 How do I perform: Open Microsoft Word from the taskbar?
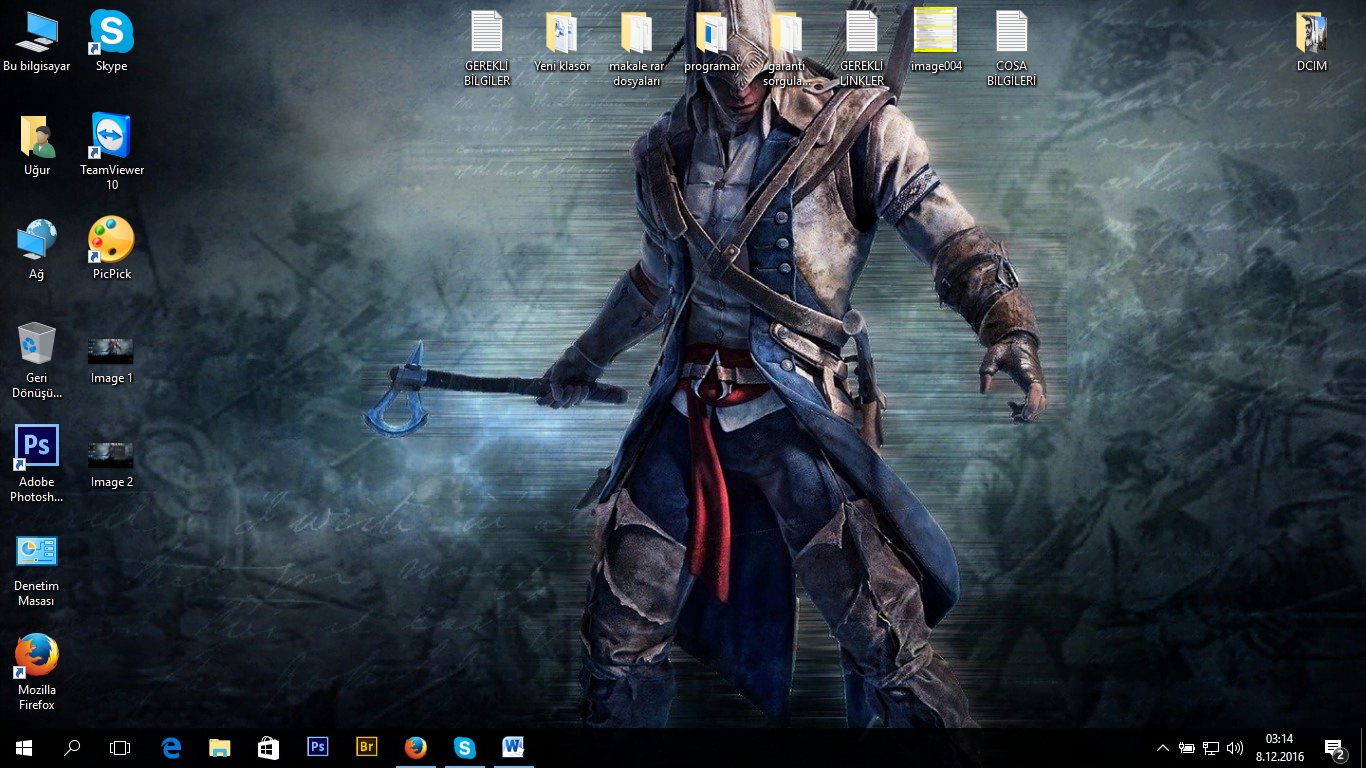pos(513,747)
